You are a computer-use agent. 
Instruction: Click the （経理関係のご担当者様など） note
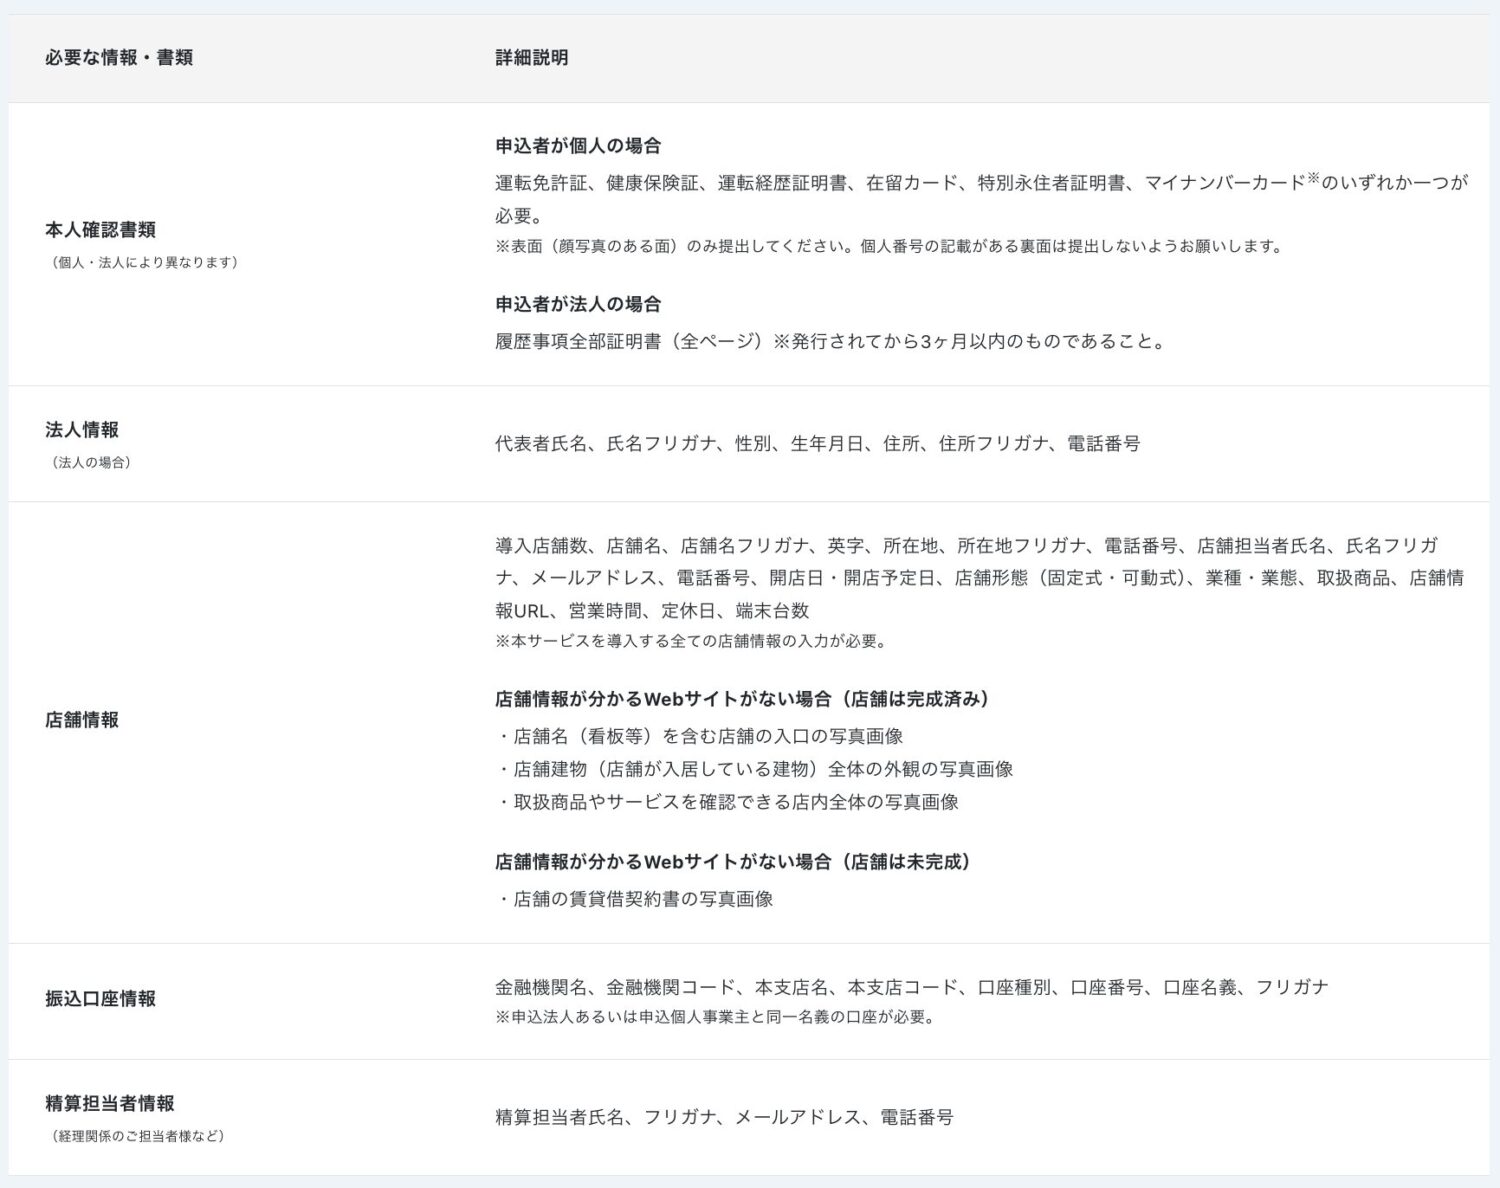(x=138, y=1136)
